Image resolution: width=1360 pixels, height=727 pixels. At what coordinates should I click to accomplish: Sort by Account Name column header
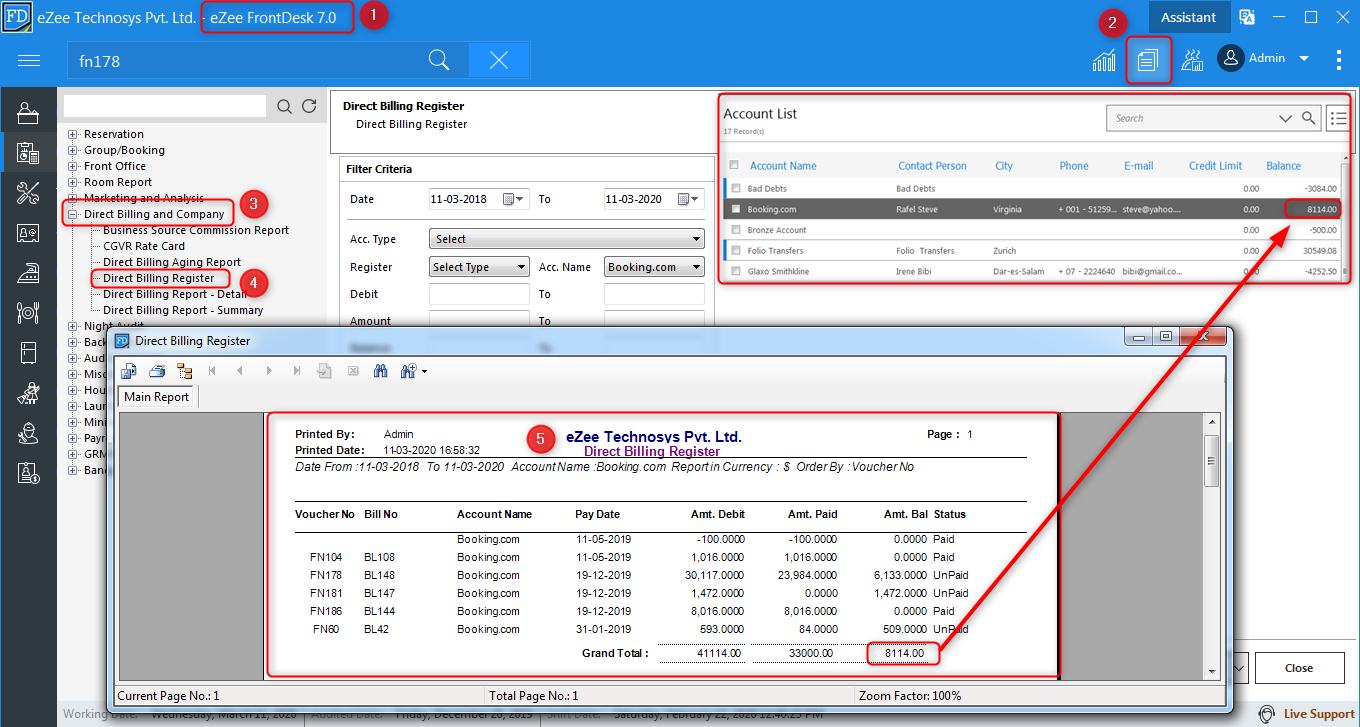(783, 166)
